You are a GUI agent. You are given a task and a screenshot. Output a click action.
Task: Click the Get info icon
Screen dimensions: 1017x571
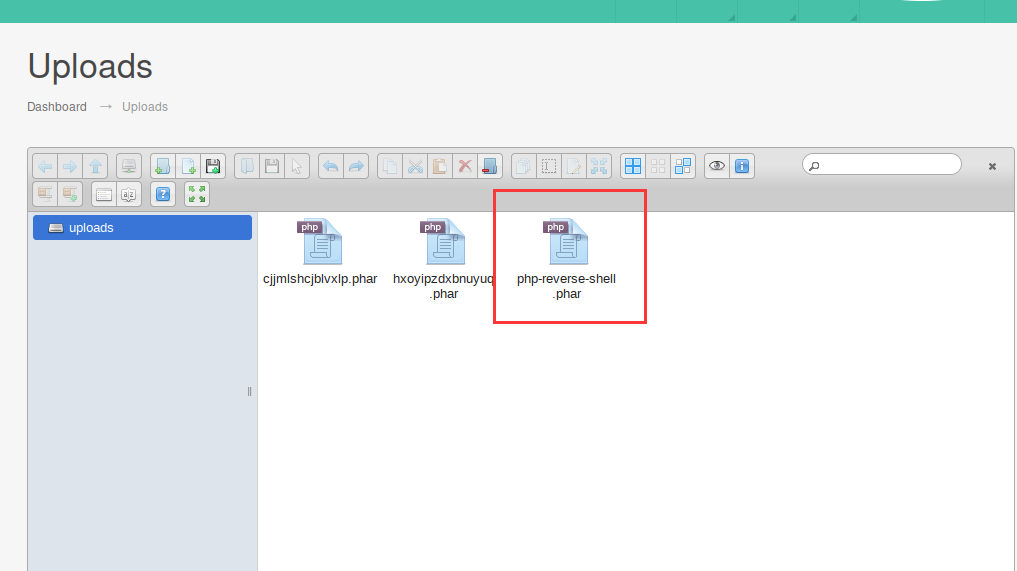[x=742, y=166]
